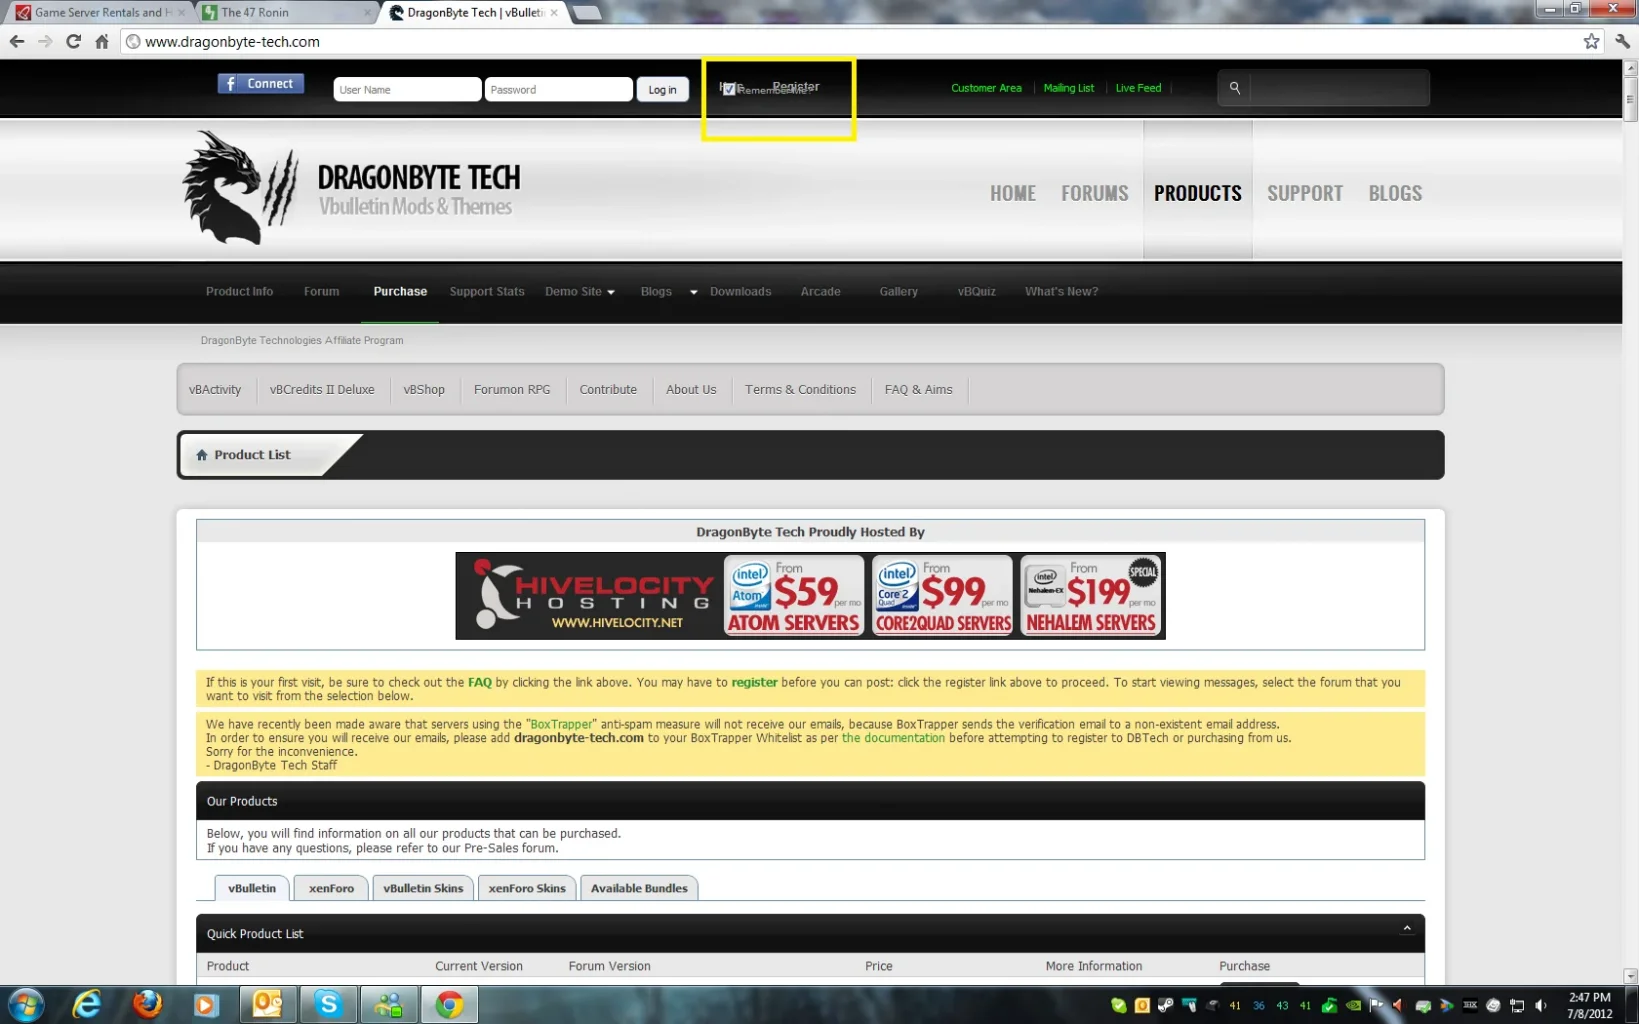Open About Us link

pos(691,389)
